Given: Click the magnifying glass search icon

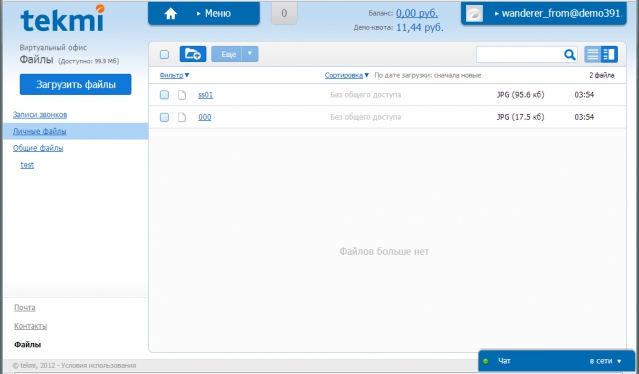Looking at the screenshot, I should click(570, 54).
